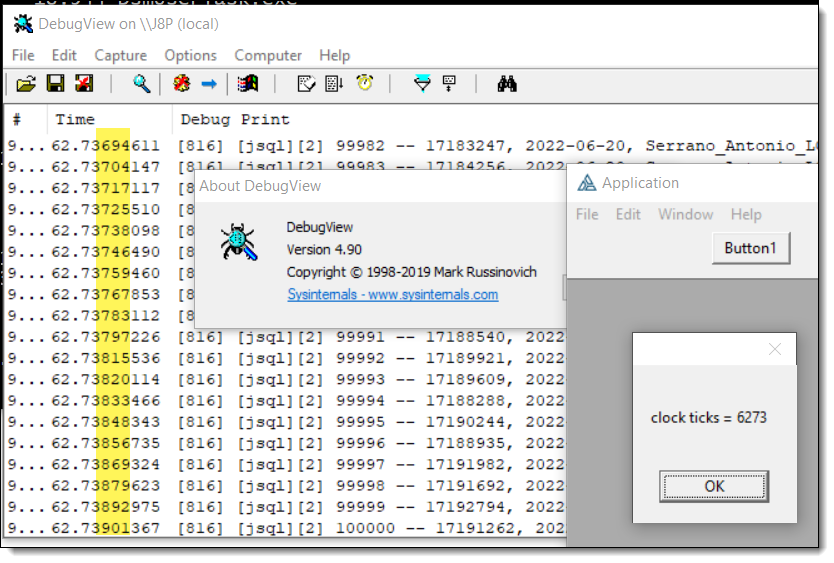Click the Log to File icon

click(84, 84)
